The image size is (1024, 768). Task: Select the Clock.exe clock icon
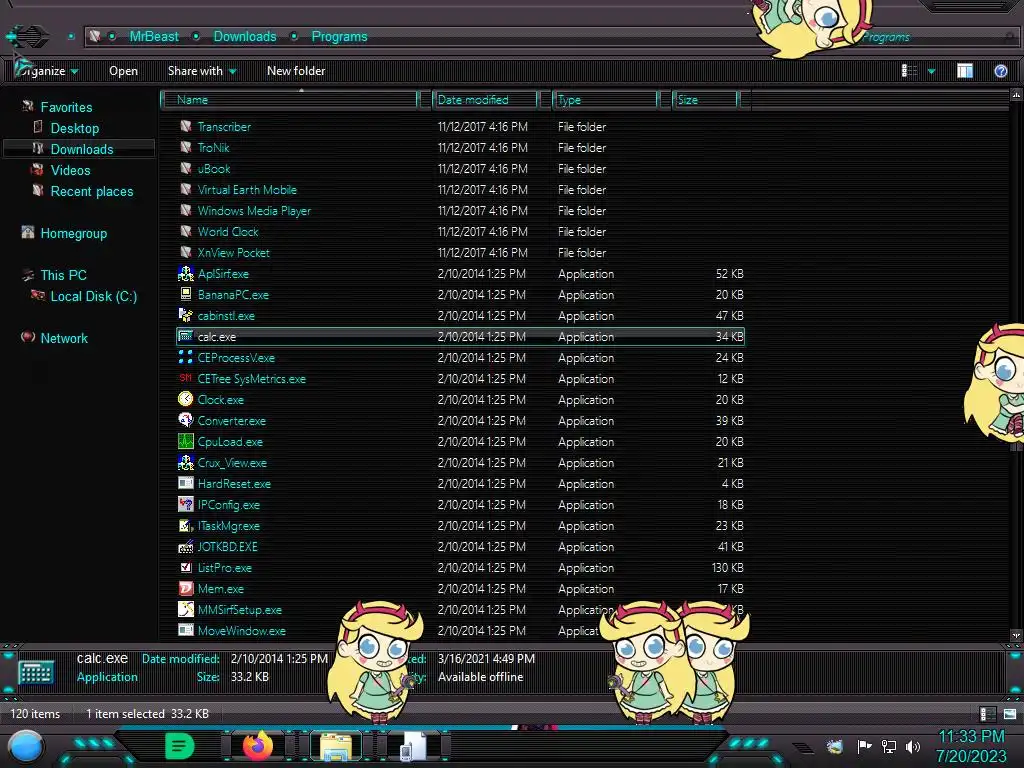coord(185,399)
